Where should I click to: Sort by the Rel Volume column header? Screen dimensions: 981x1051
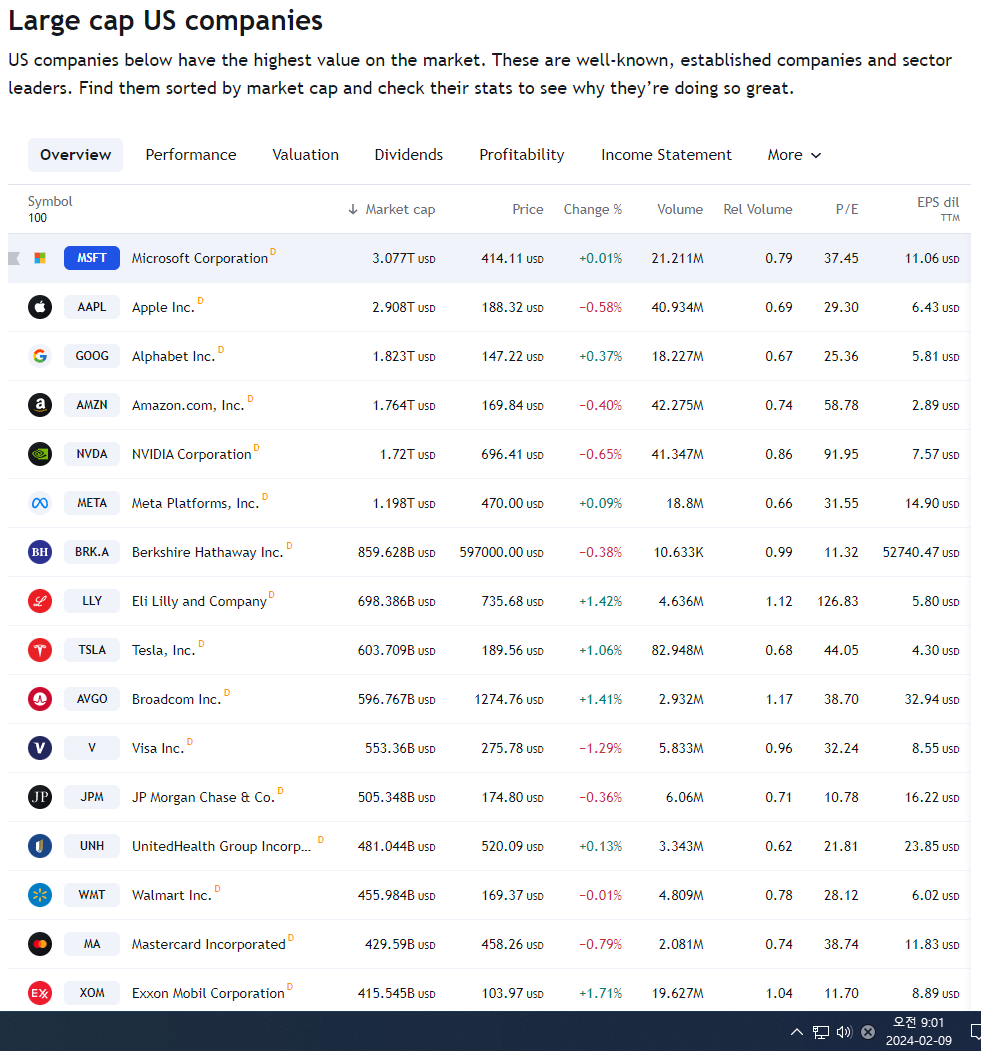pyautogui.click(x=758, y=210)
